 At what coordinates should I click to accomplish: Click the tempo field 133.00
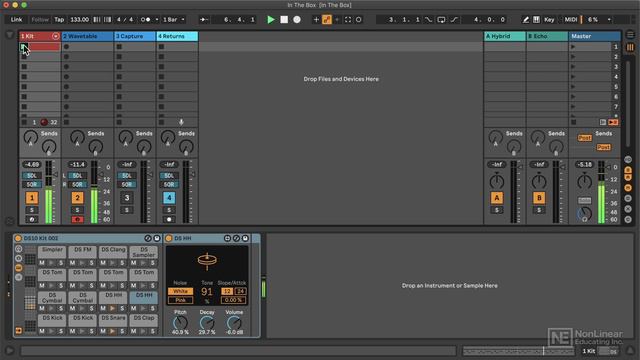[x=80, y=20]
